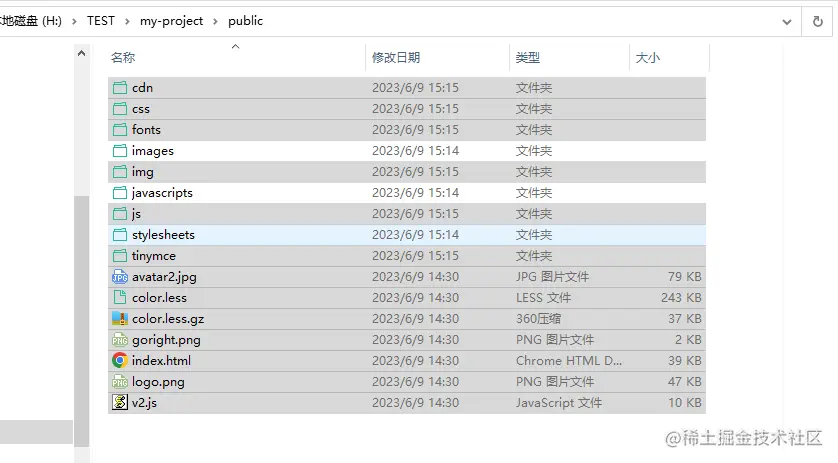Click the JPG icon of avatar2.jpg
This screenshot has width=838, height=463.
(120, 277)
